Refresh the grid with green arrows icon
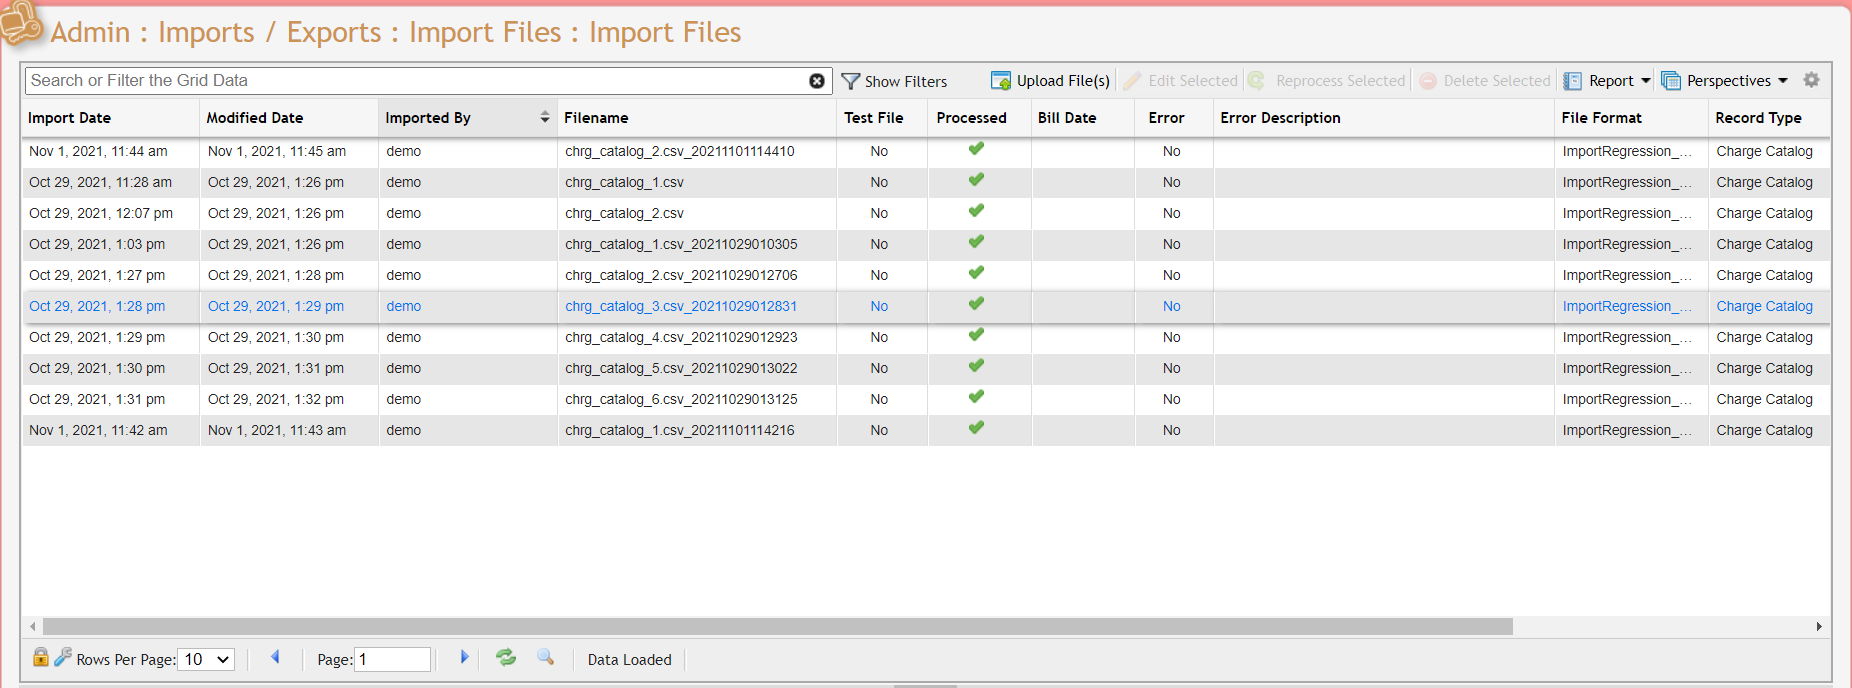Viewport: 1852px width, 688px height. pyautogui.click(x=506, y=657)
